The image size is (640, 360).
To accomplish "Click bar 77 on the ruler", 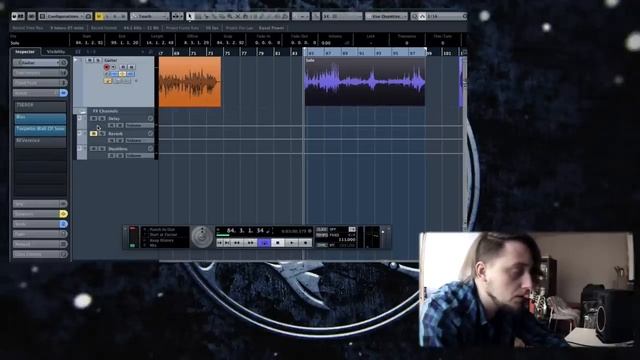I will tap(244, 53).
